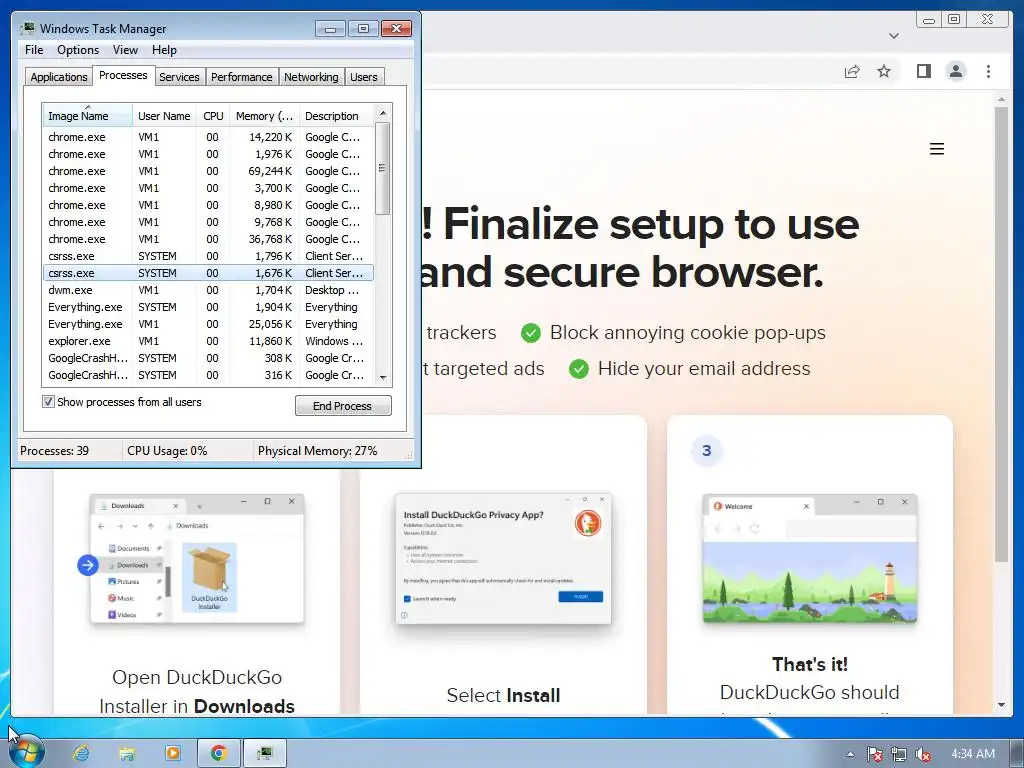The height and width of the screenshot is (768, 1024).
Task: Sort processes by Description column
Action: pyautogui.click(x=337, y=116)
